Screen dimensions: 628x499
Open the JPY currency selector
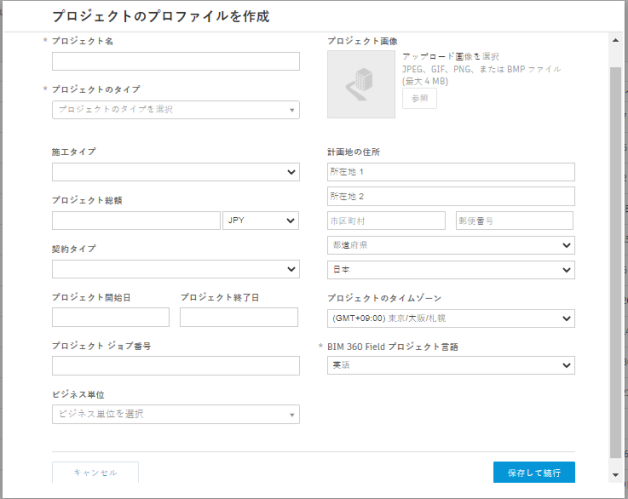(262, 220)
